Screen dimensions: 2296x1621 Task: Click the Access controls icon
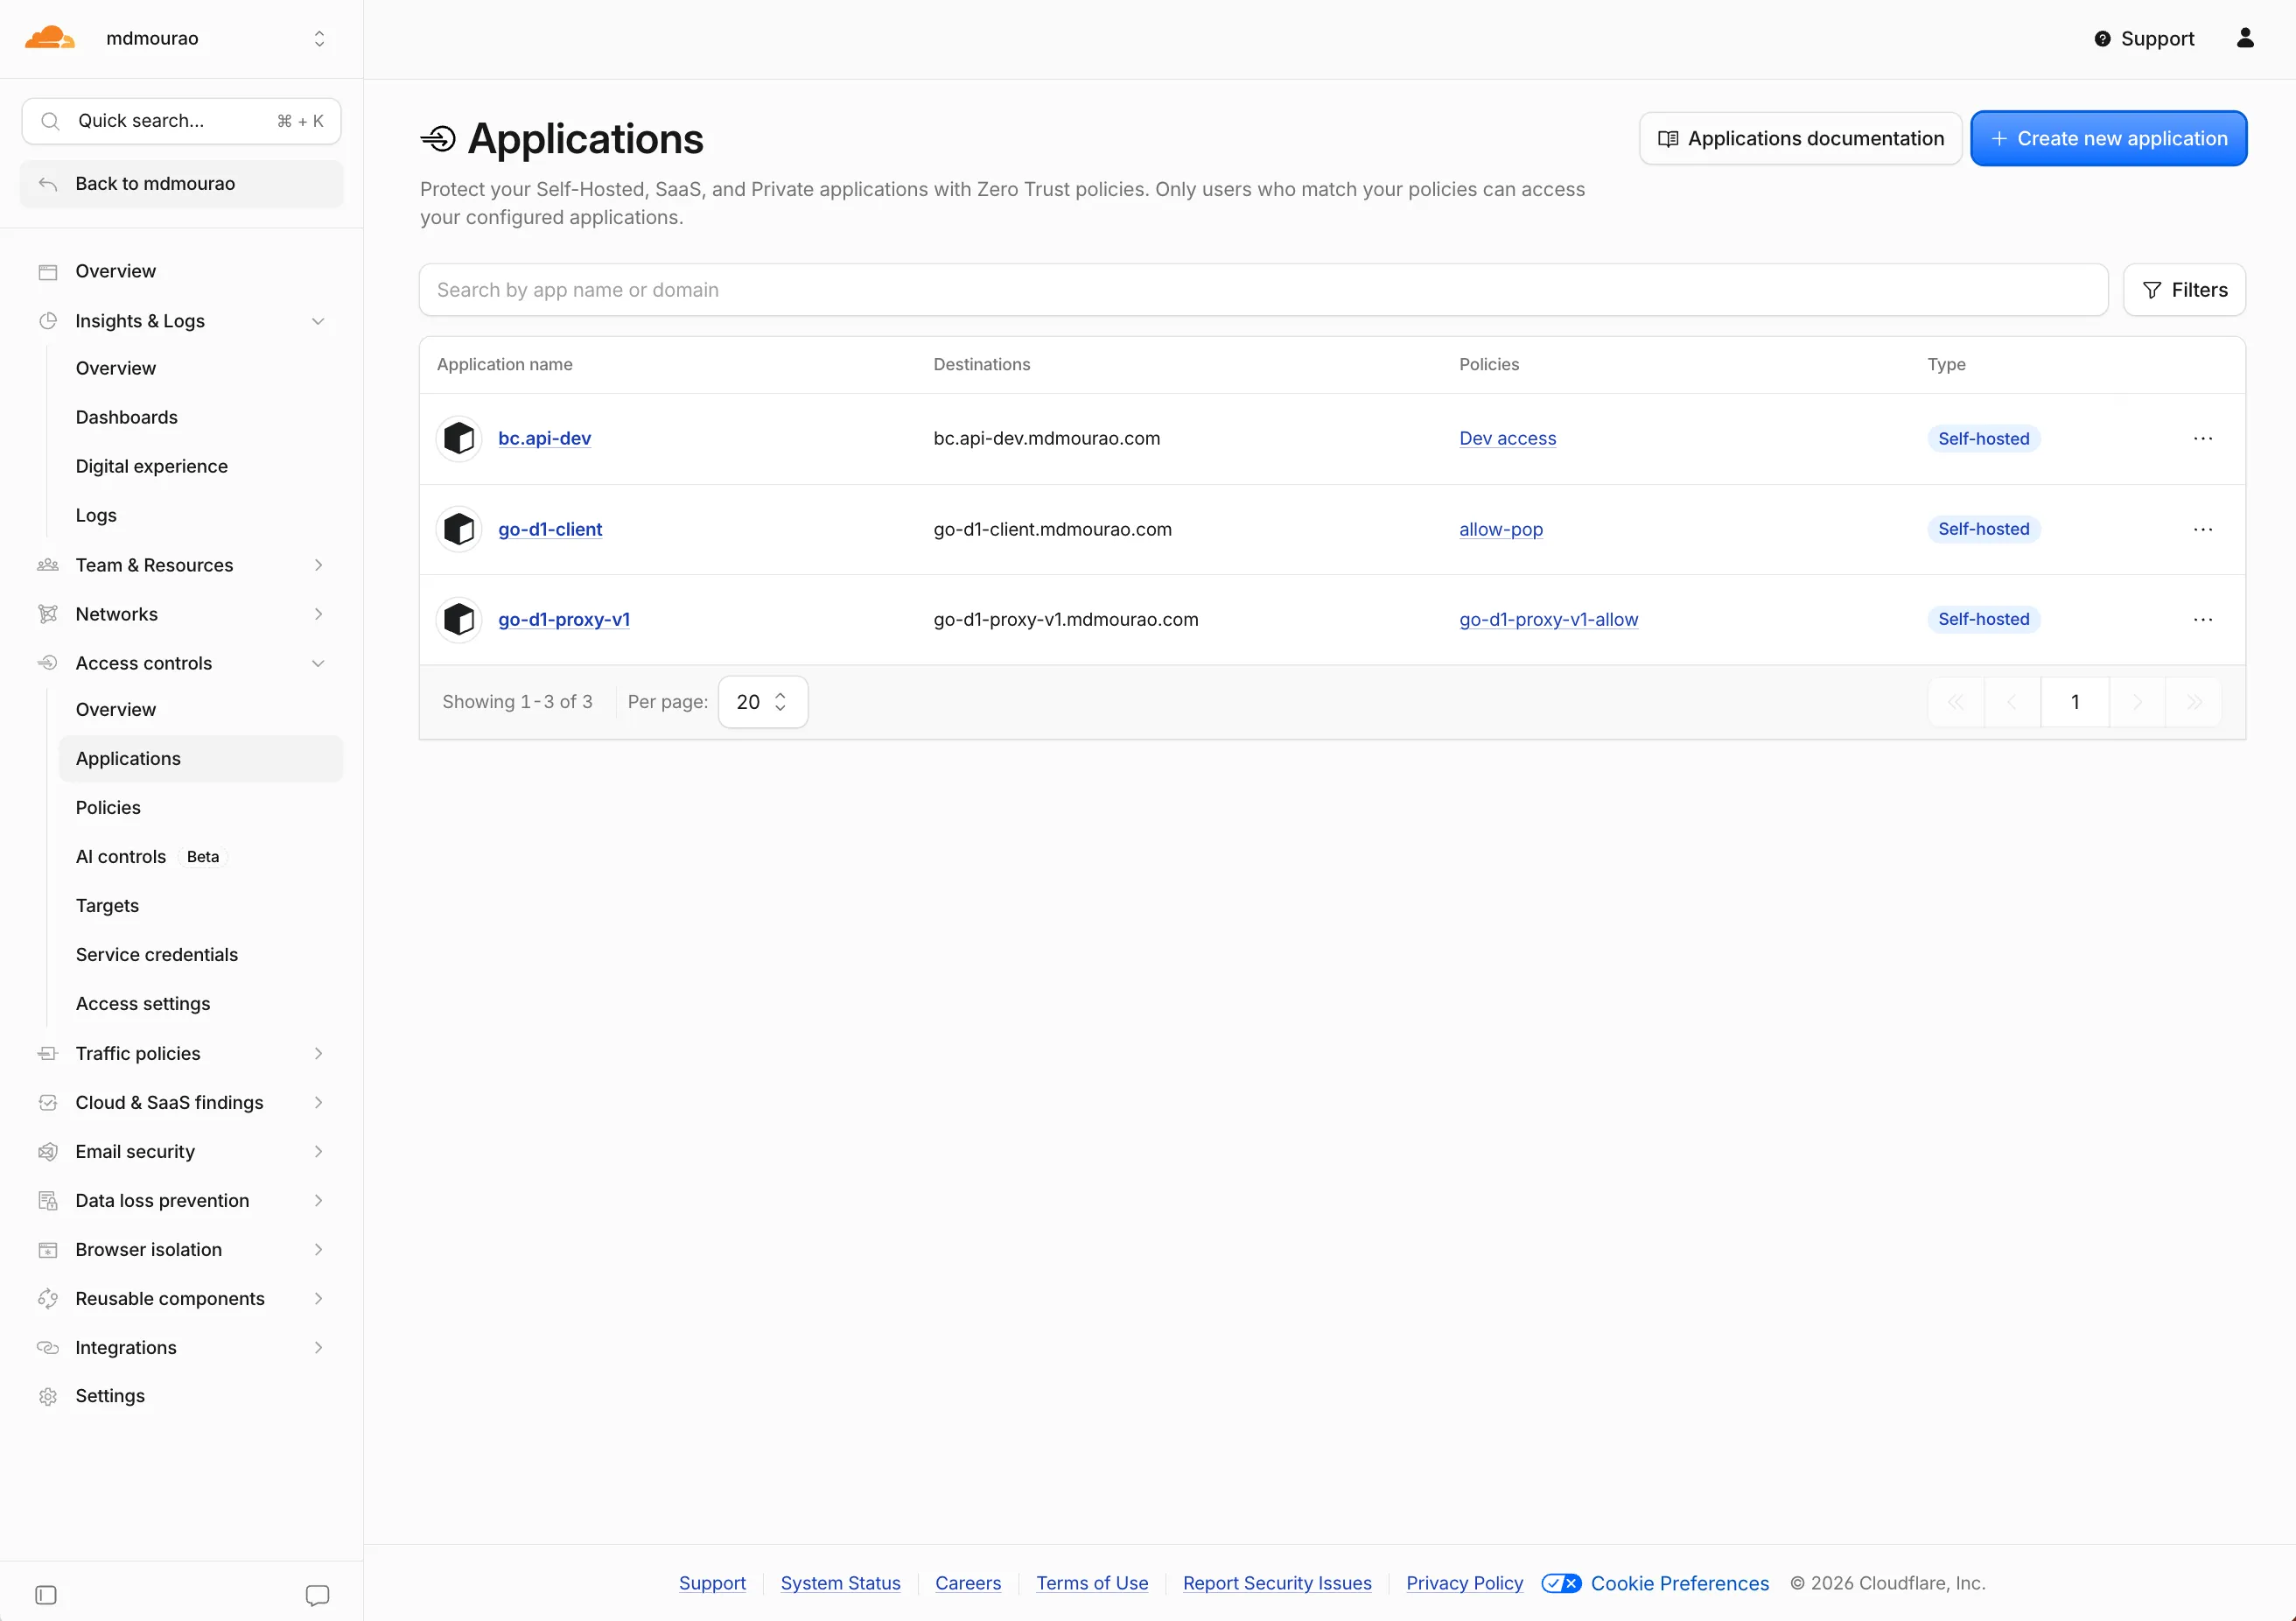pyautogui.click(x=48, y=663)
